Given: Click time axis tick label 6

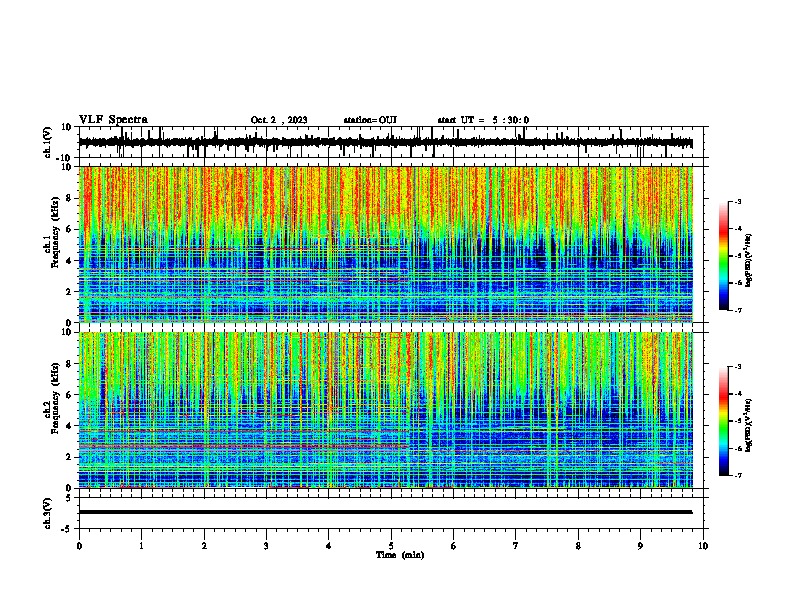Looking at the screenshot, I should pos(454,546).
